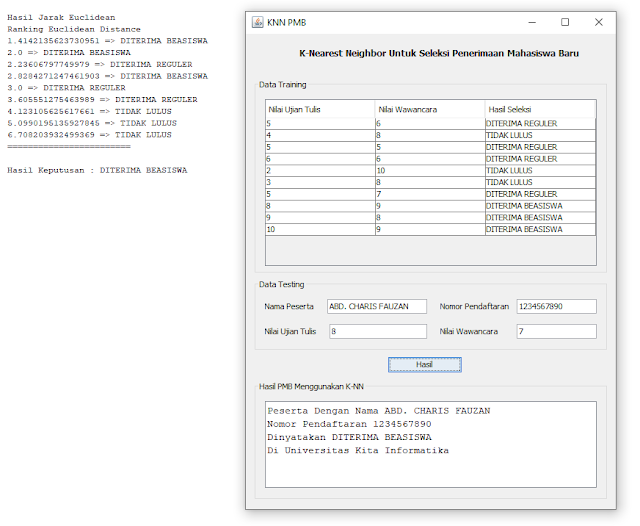Click the Java icon in KNN PMB title bar

[258, 22]
